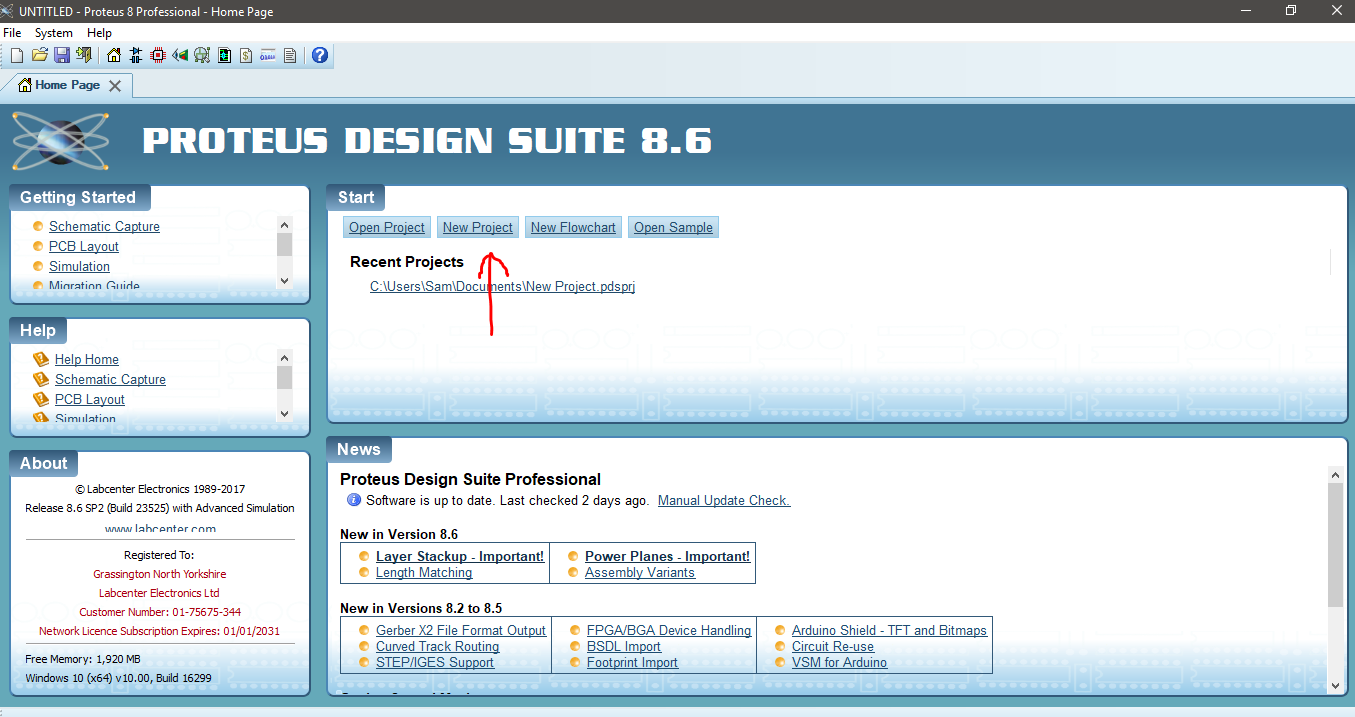Click News panel scroll-down arrow
1355x717 pixels.
pyautogui.click(x=1335, y=685)
